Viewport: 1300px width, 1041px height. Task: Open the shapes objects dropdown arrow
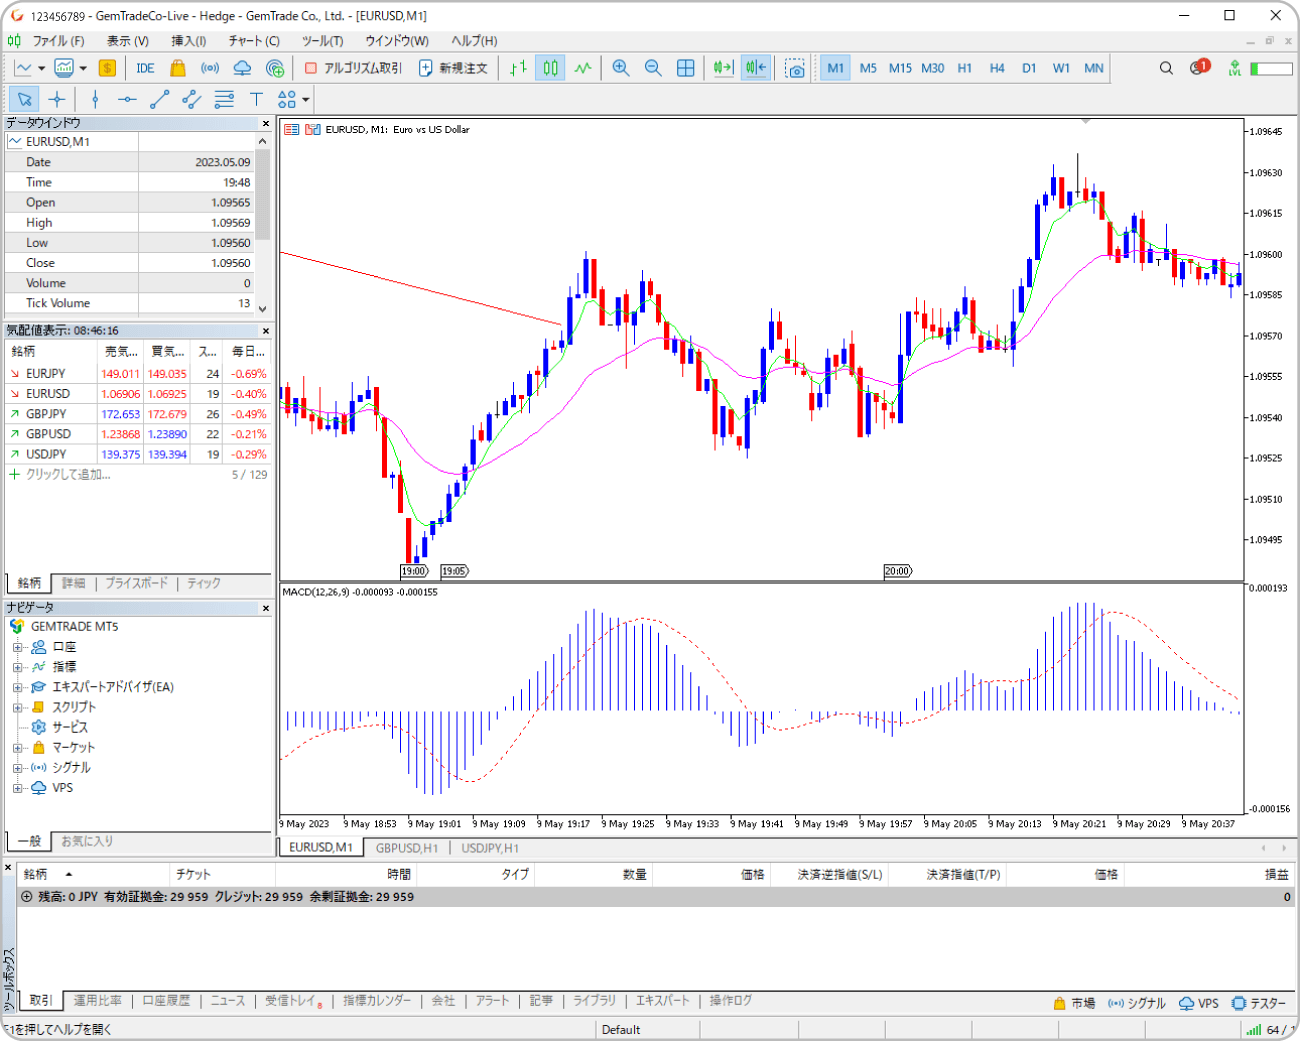pos(305,99)
